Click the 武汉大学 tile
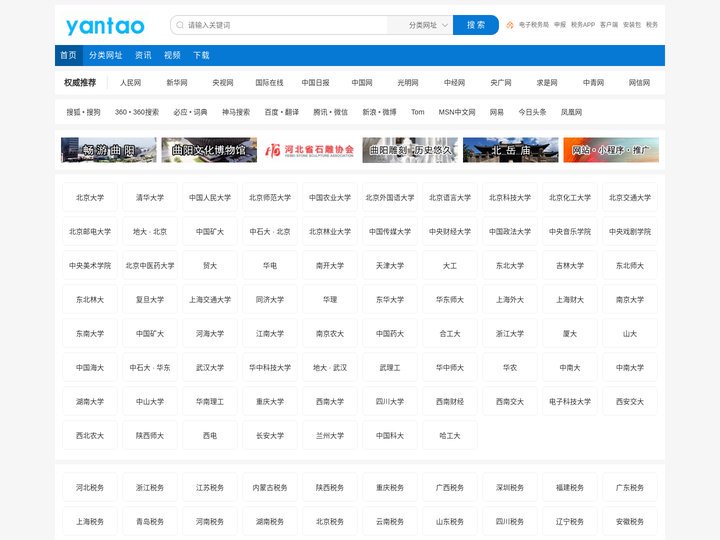720x540 pixels. tap(210, 367)
